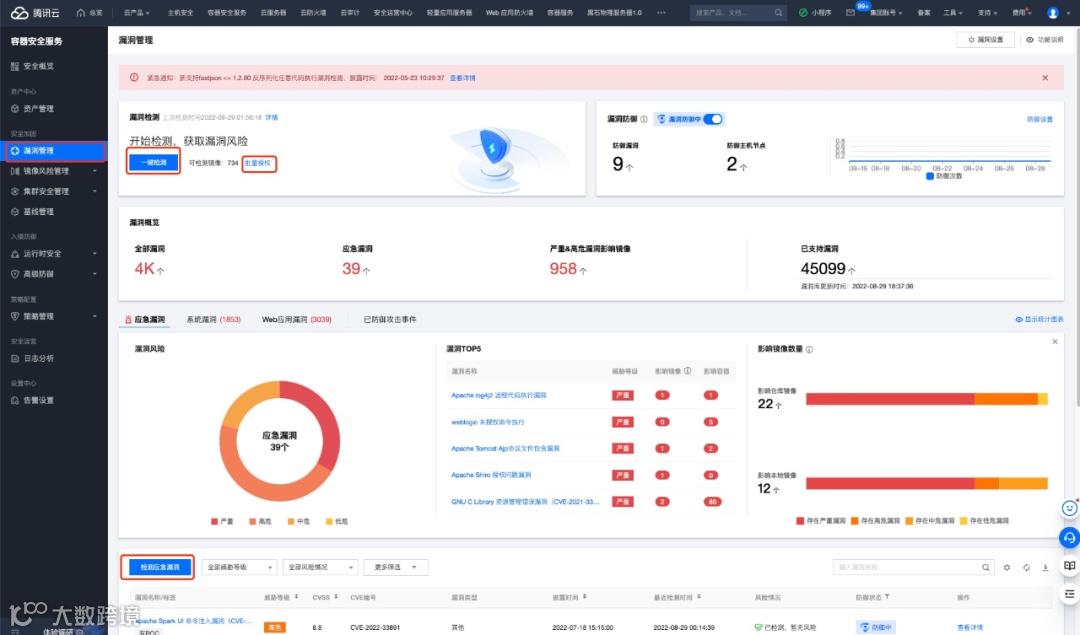Open 安全概览 in the sidebar
The image size is (1080, 635).
[39, 66]
